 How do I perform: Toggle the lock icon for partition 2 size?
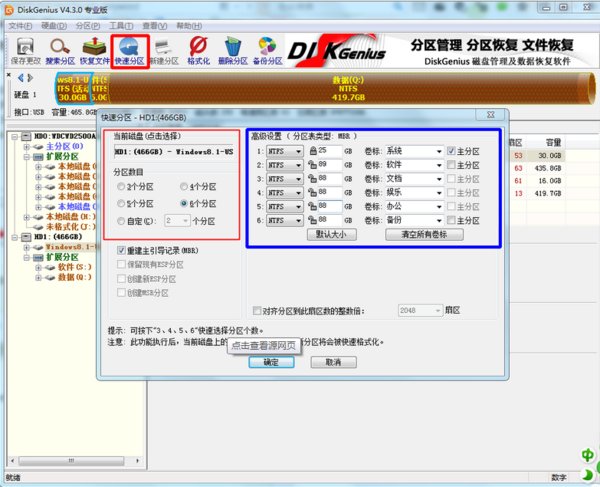coord(313,165)
